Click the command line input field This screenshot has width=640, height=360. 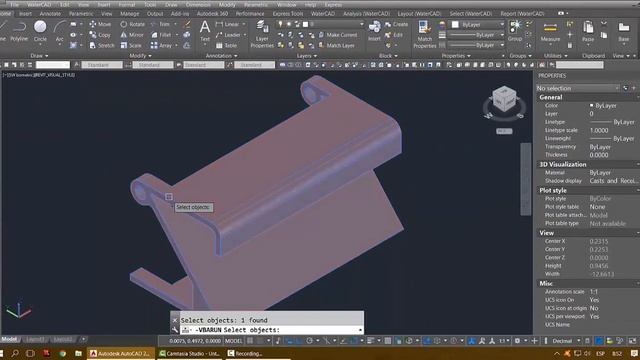coord(271,330)
